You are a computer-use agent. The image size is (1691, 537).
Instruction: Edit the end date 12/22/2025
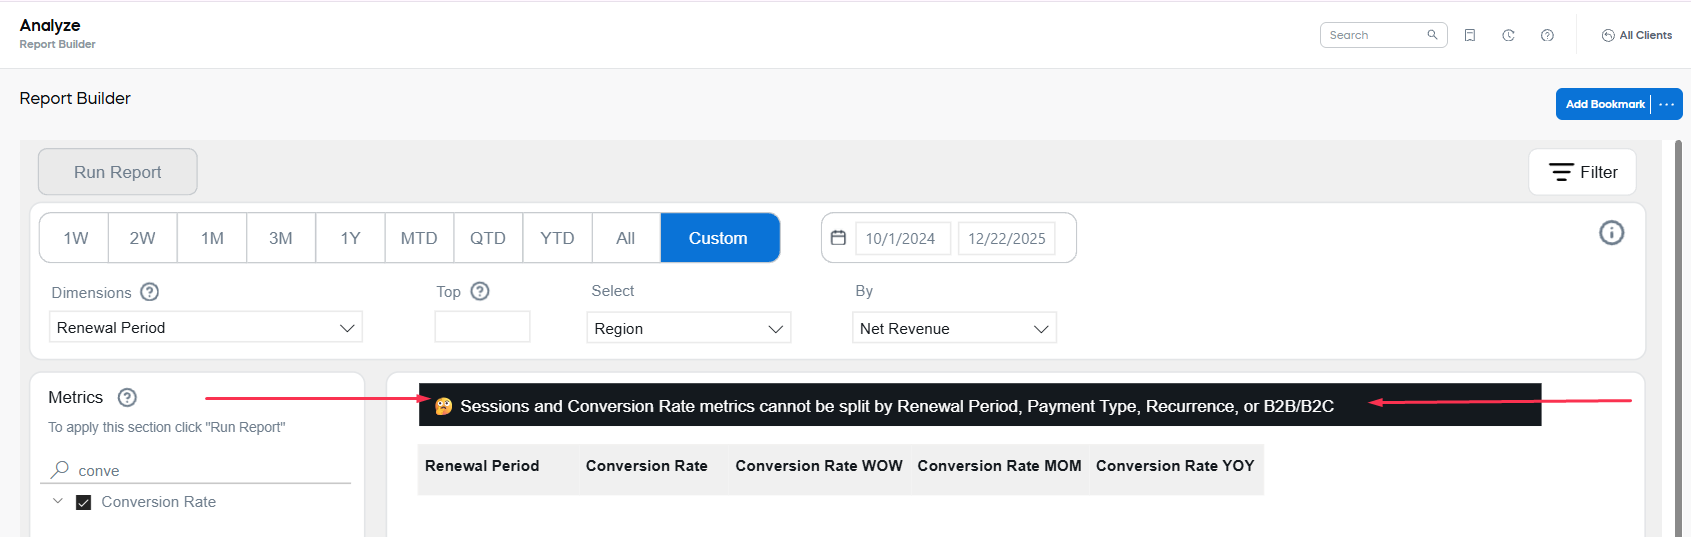pyautogui.click(x=1006, y=238)
